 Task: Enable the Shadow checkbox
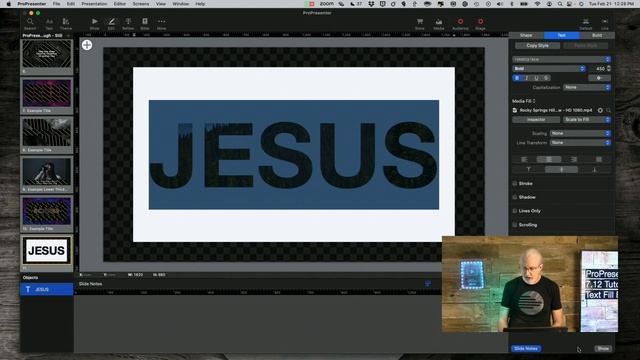[515, 197]
